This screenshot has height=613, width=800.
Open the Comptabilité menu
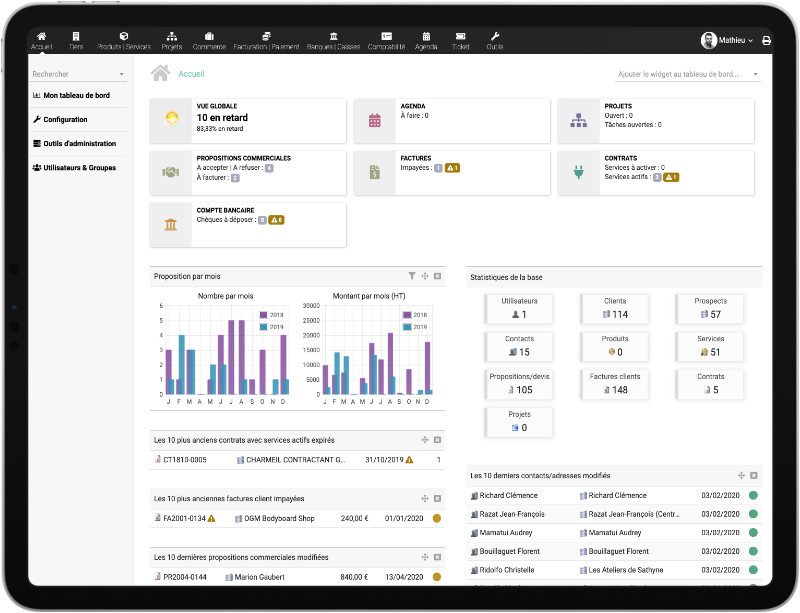386,41
